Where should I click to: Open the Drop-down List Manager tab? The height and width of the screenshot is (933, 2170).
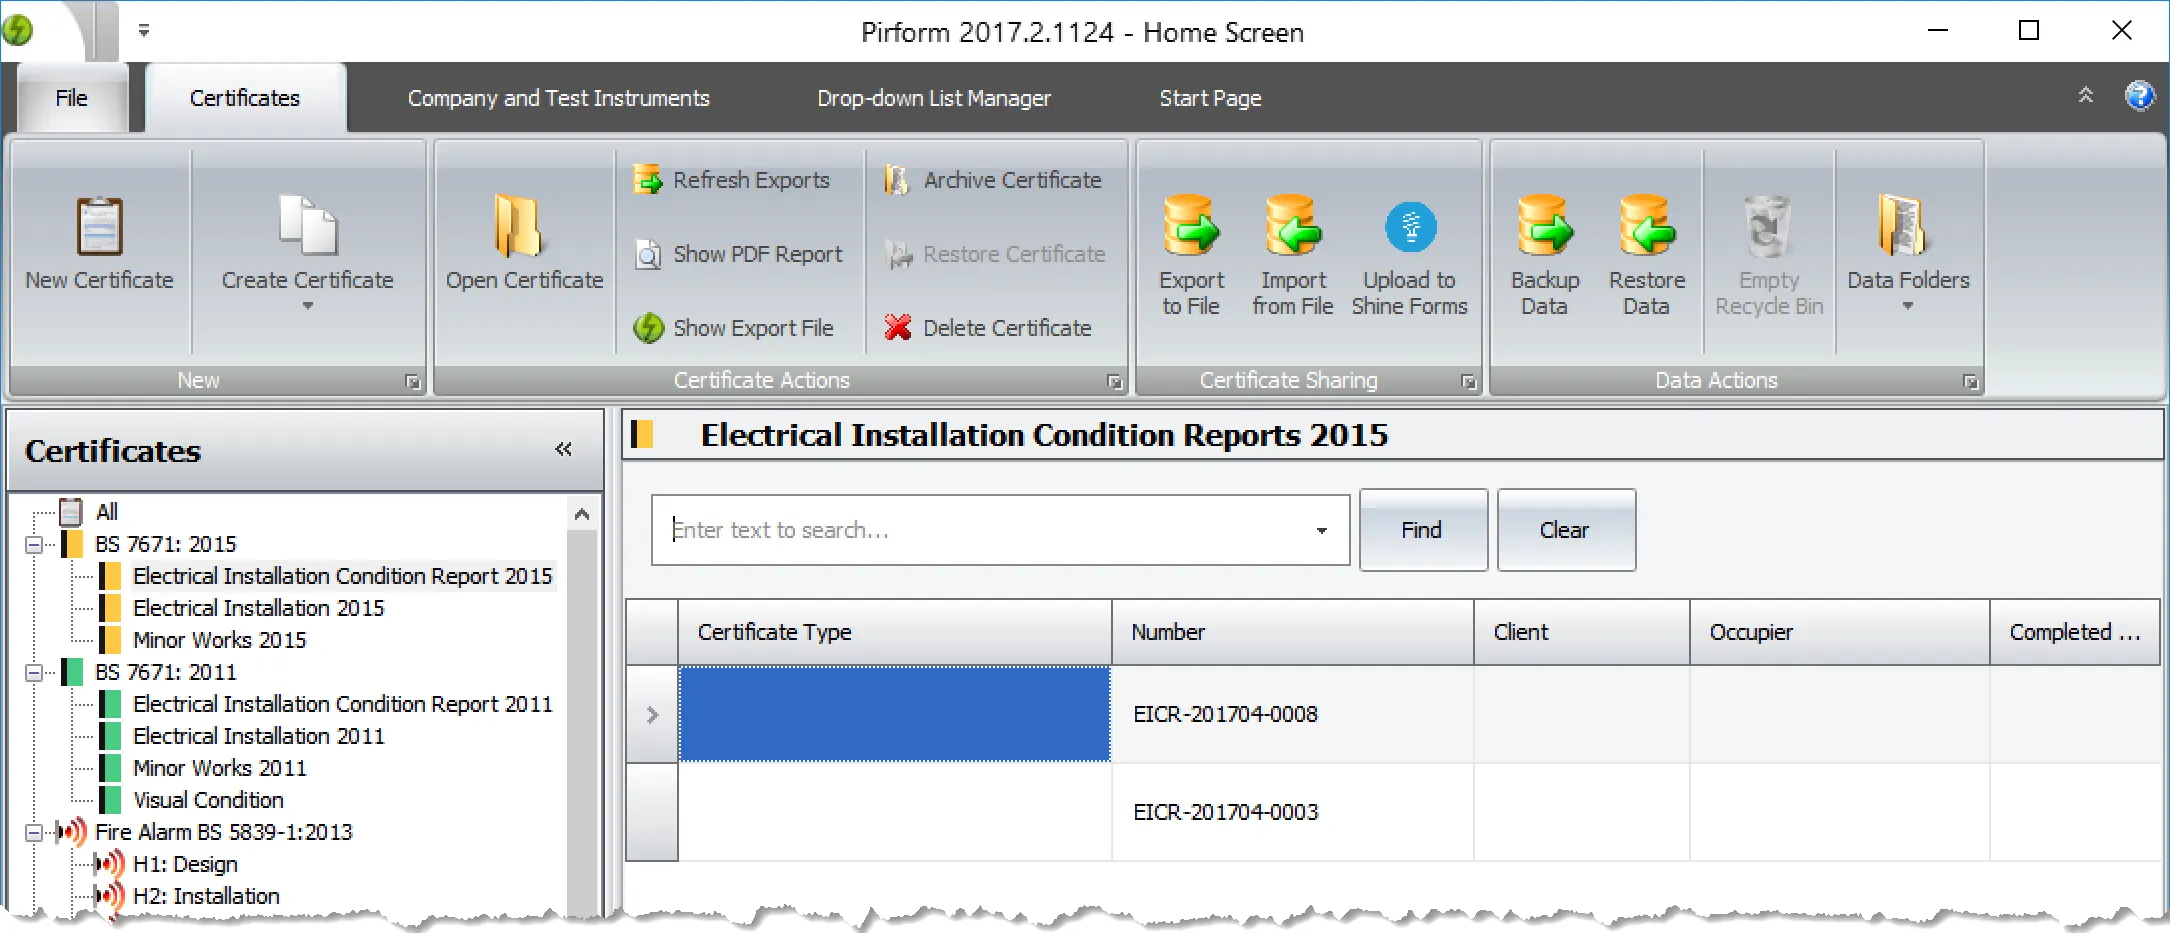coord(933,97)
